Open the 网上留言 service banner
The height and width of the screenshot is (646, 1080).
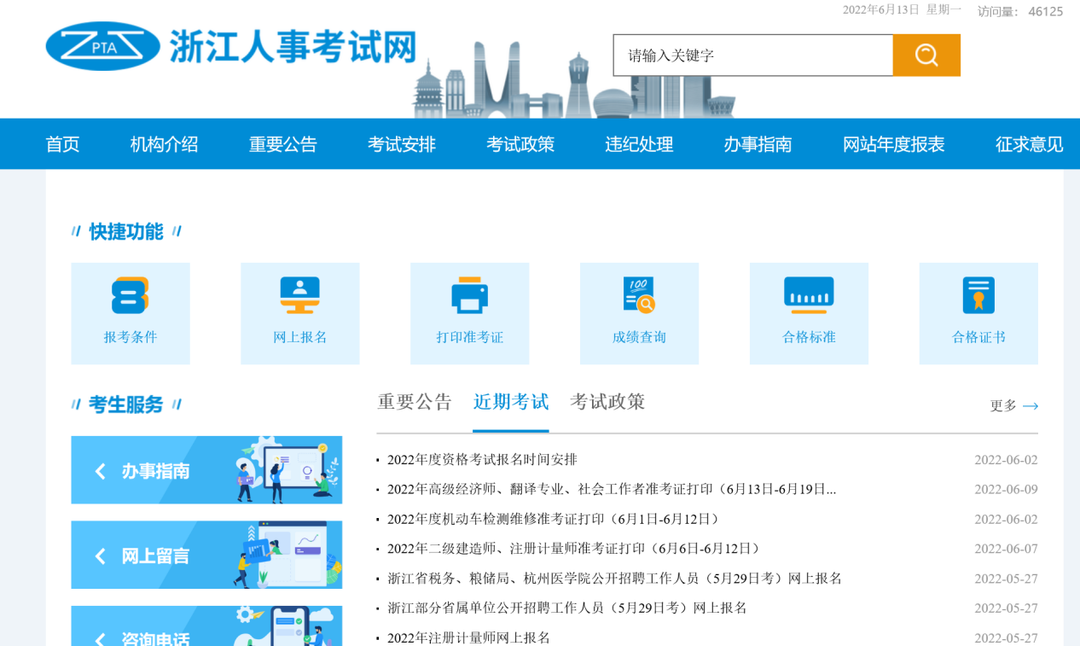click(x=207, y=555)
